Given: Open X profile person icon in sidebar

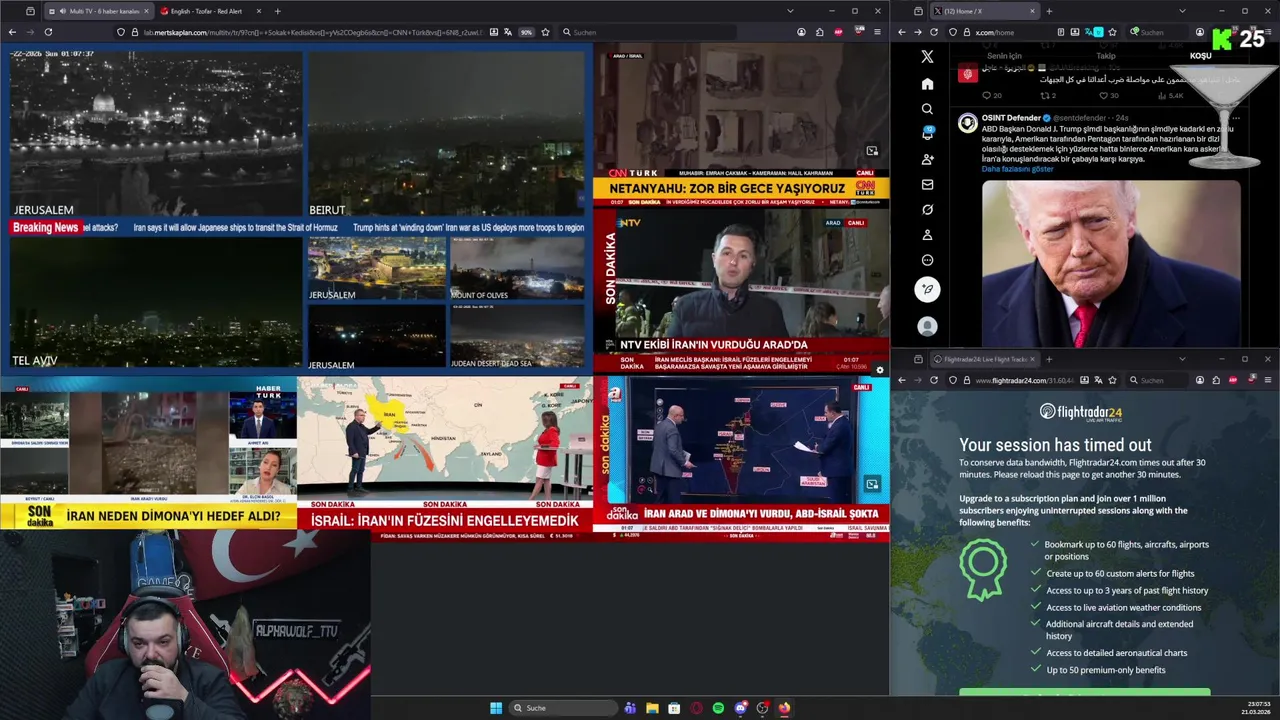Looking at the screenshot, I should click(927, 235).
